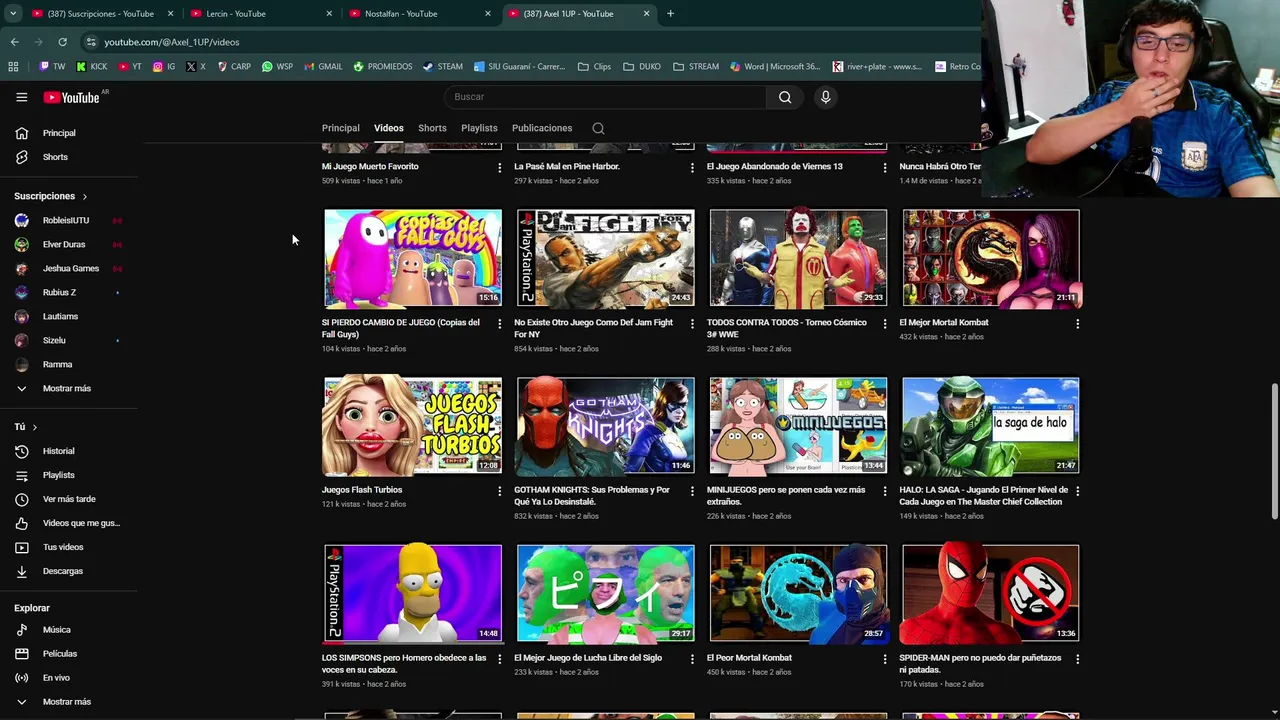This screenshot has width=1280, height=720.
Task: Open the browser tab list dropdown
Action: tap(15, 14)
